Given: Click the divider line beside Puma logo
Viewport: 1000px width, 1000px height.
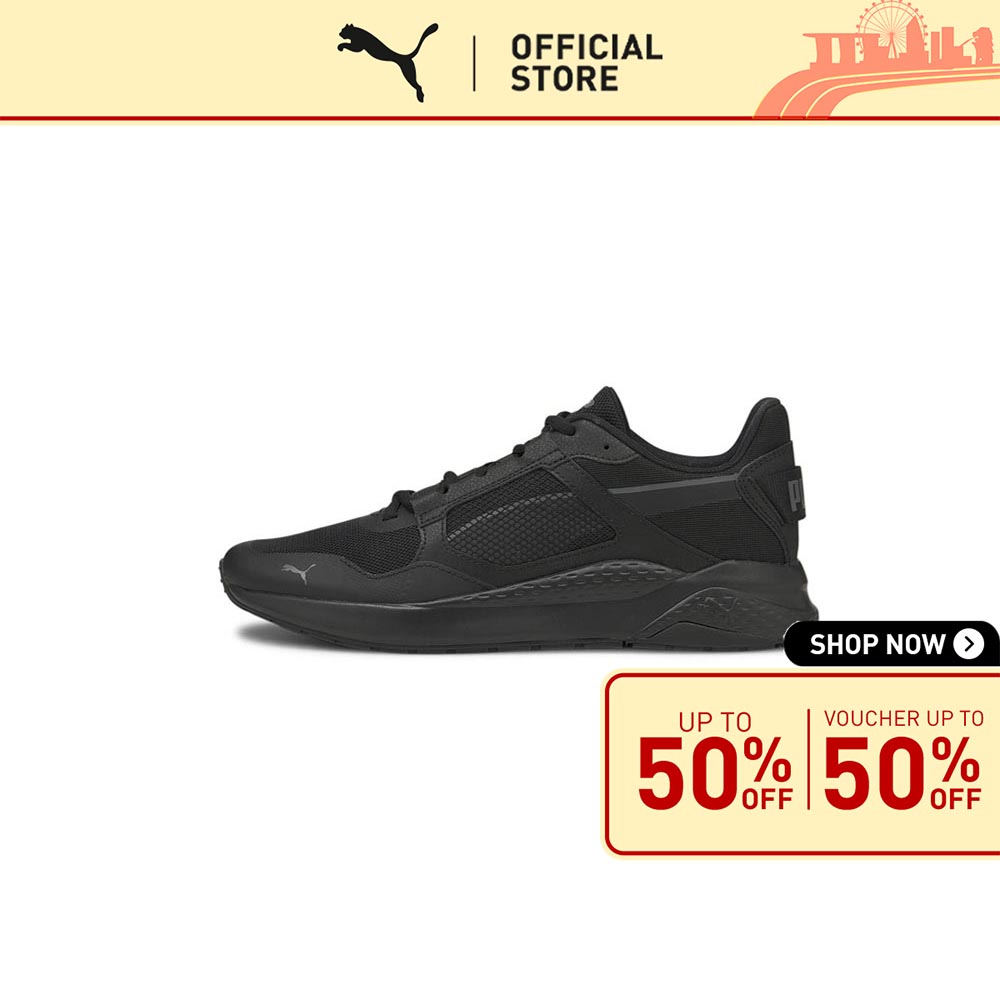Looking at the screenshot, I should click(x=474, y=63).
